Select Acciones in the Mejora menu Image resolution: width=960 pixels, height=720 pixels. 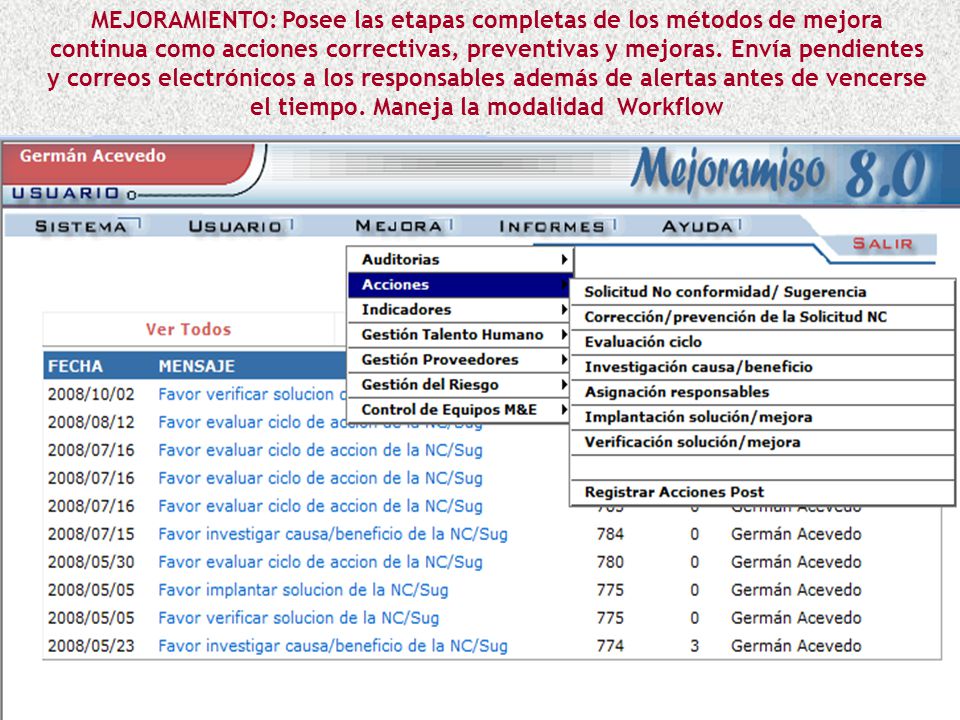[x=460, y=285]
